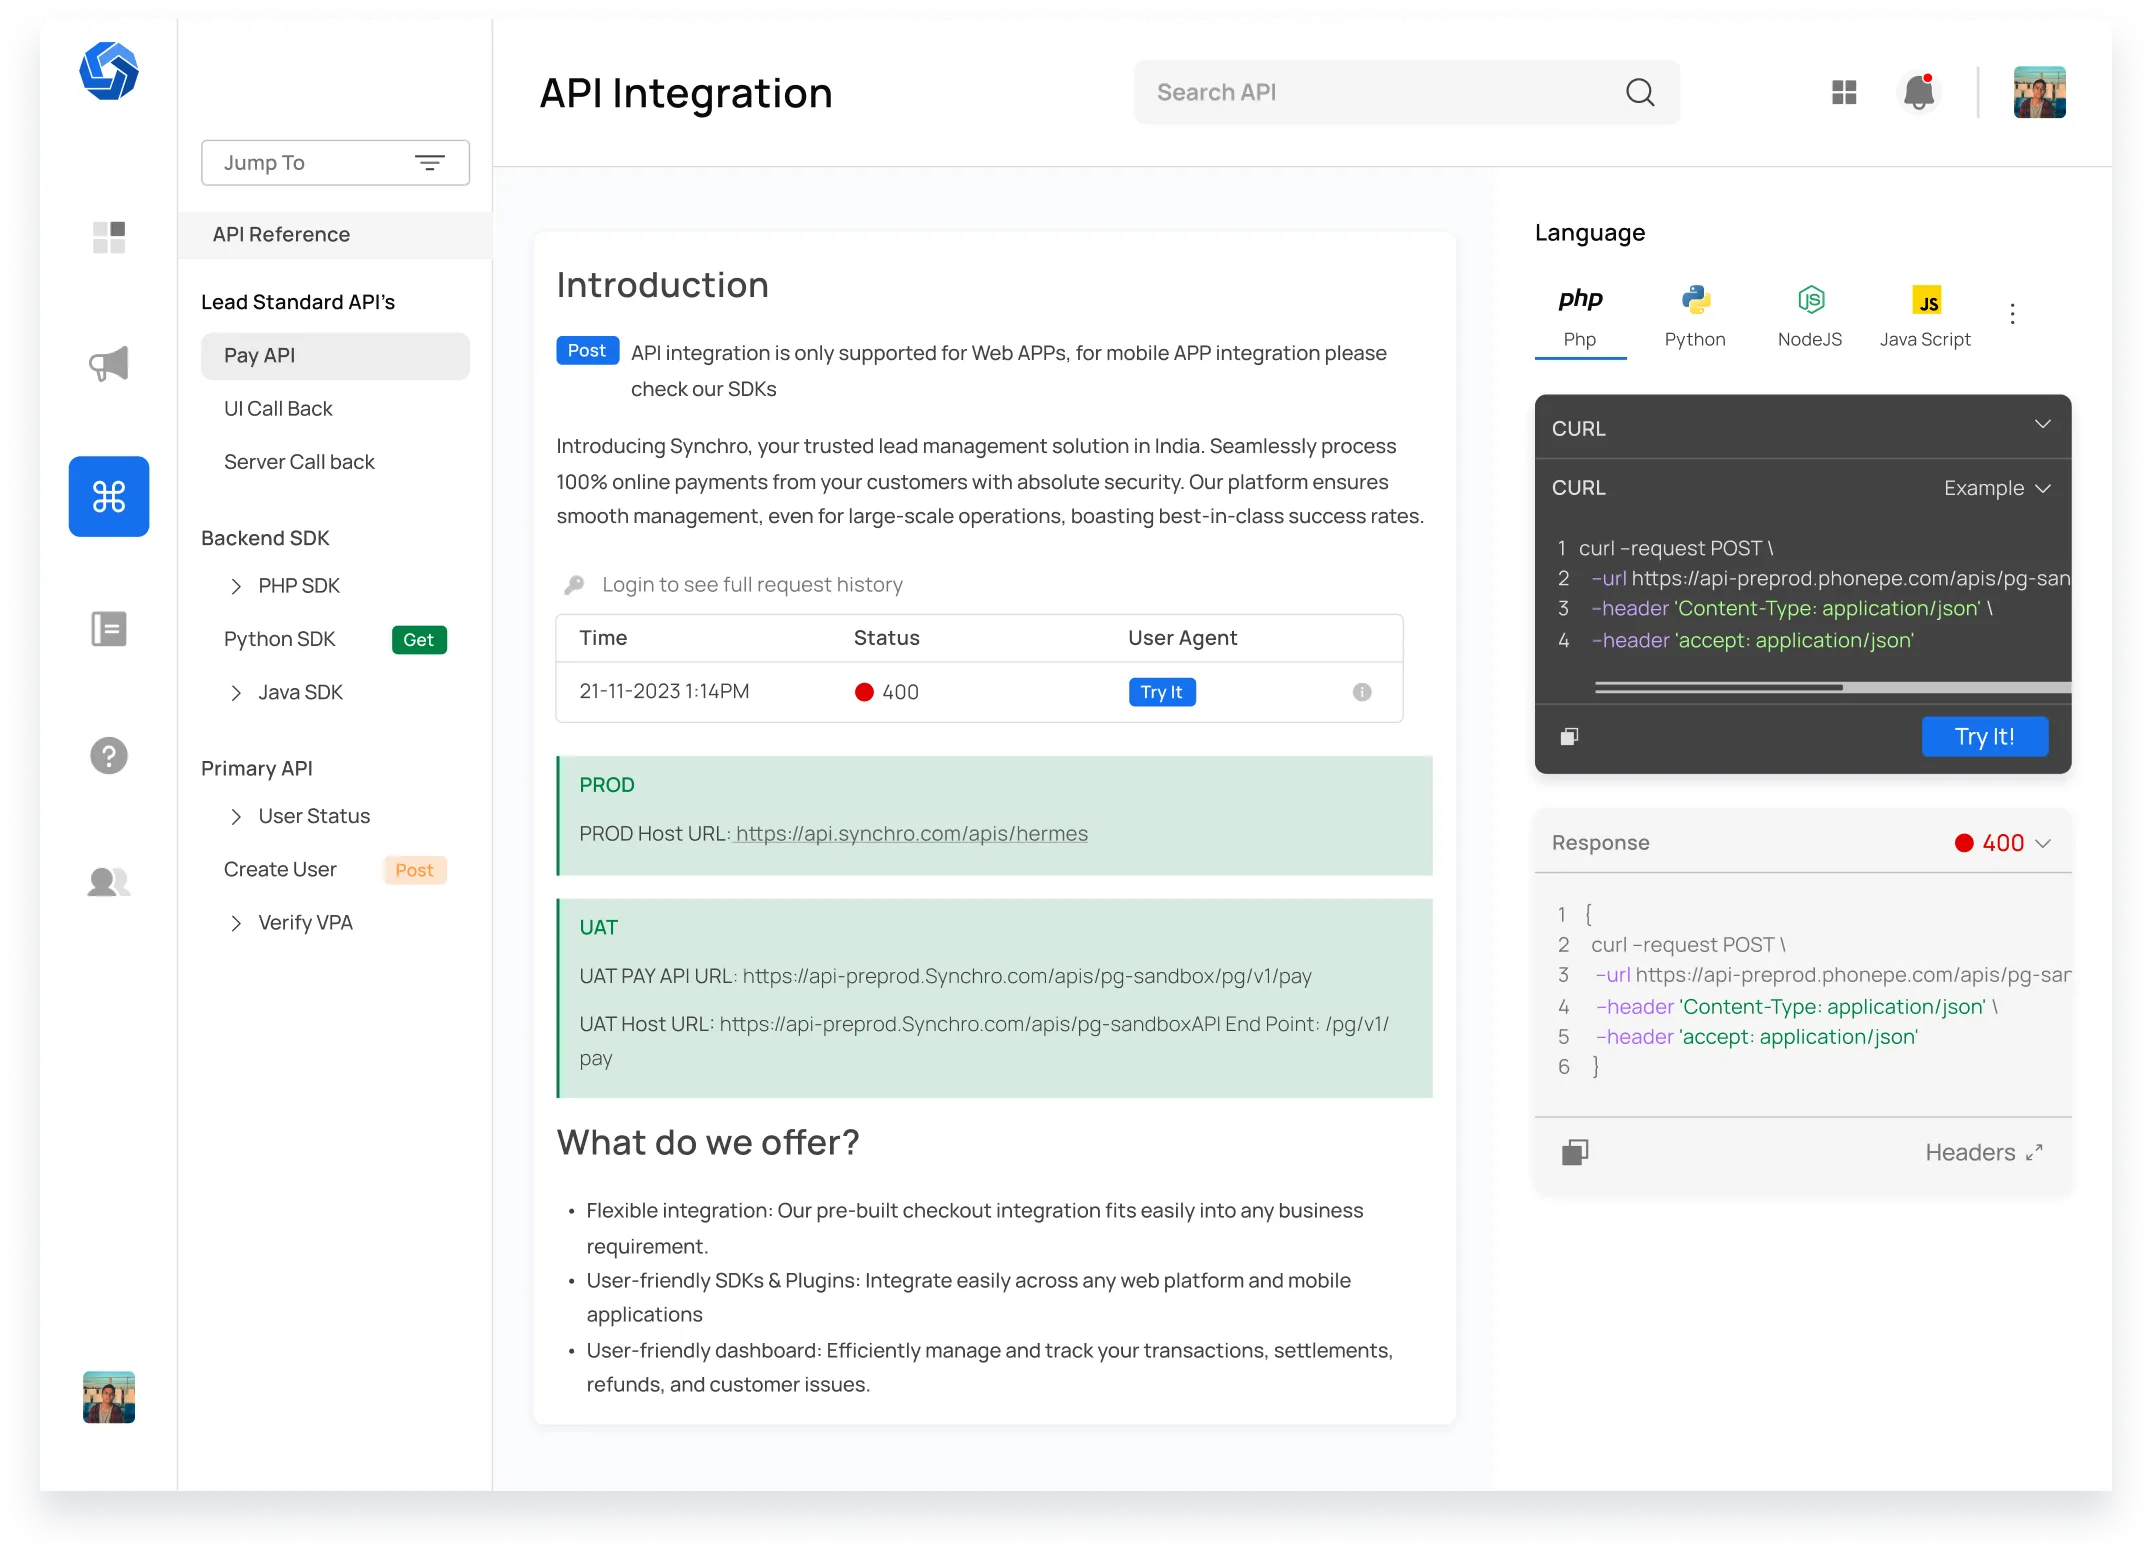Select the API command icon in sidebar
2152x1555 pixels.
(109, 496)
